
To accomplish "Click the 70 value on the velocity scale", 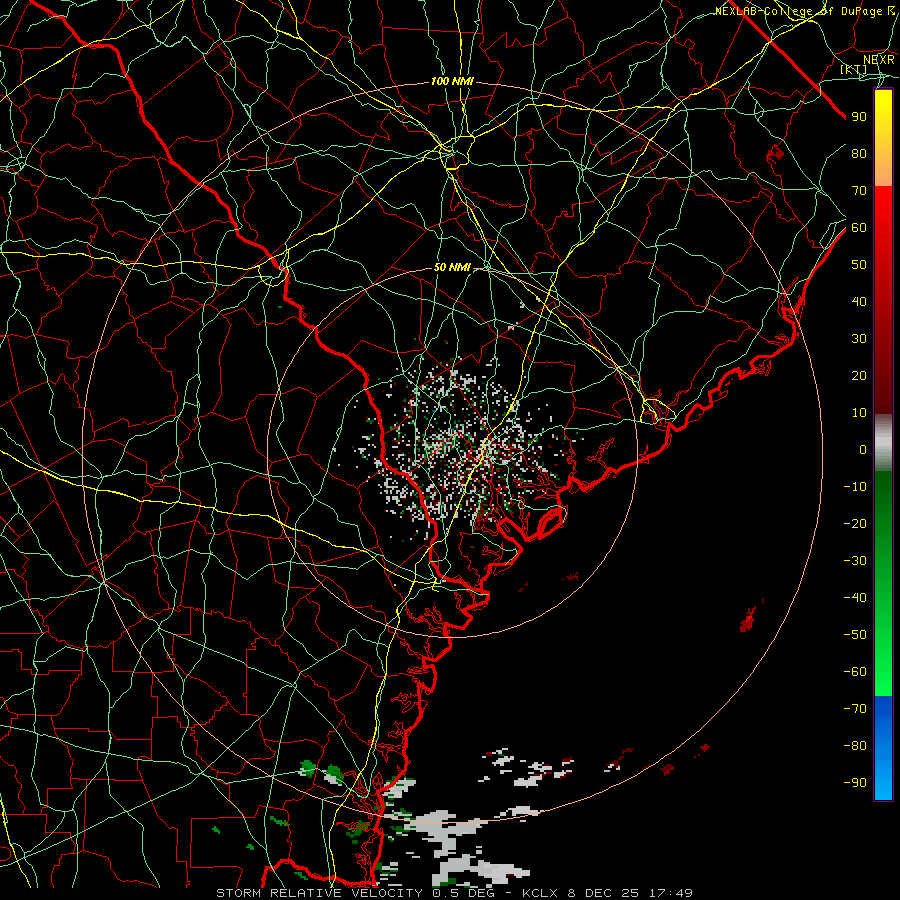I will click(859, 191).
